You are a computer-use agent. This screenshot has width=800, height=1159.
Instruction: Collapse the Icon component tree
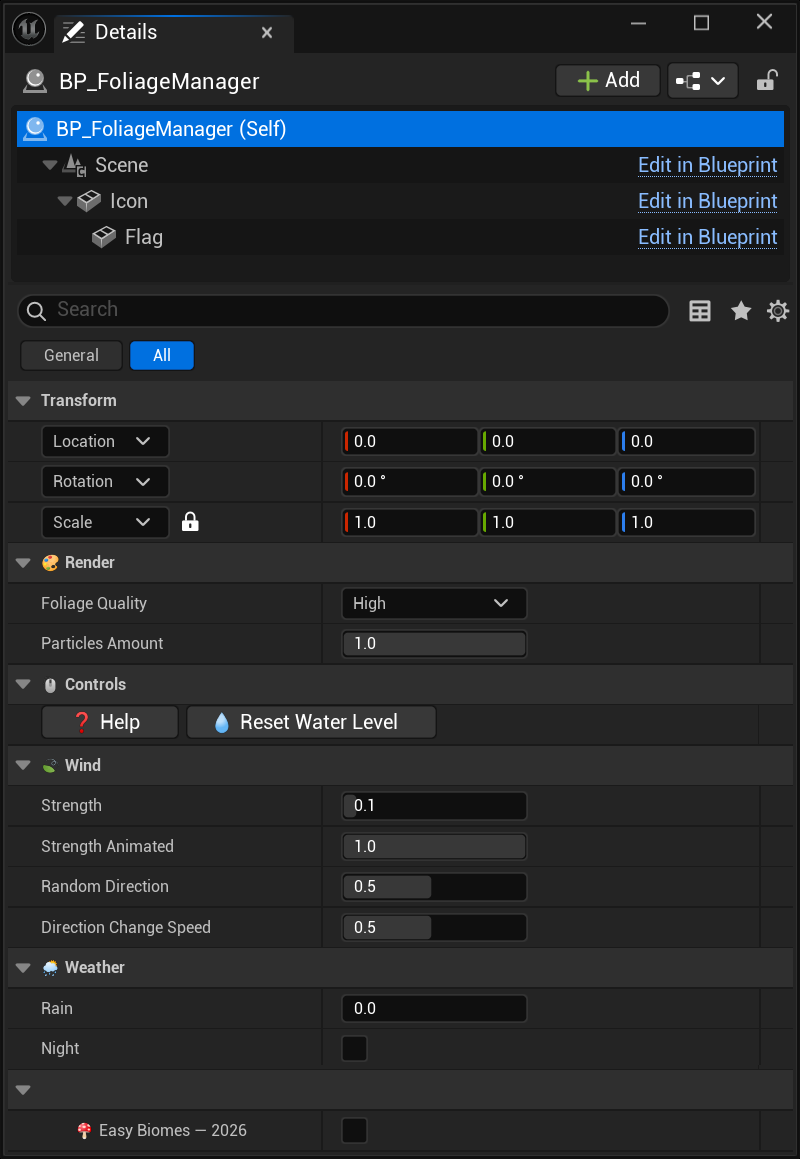tap(65, 201)
